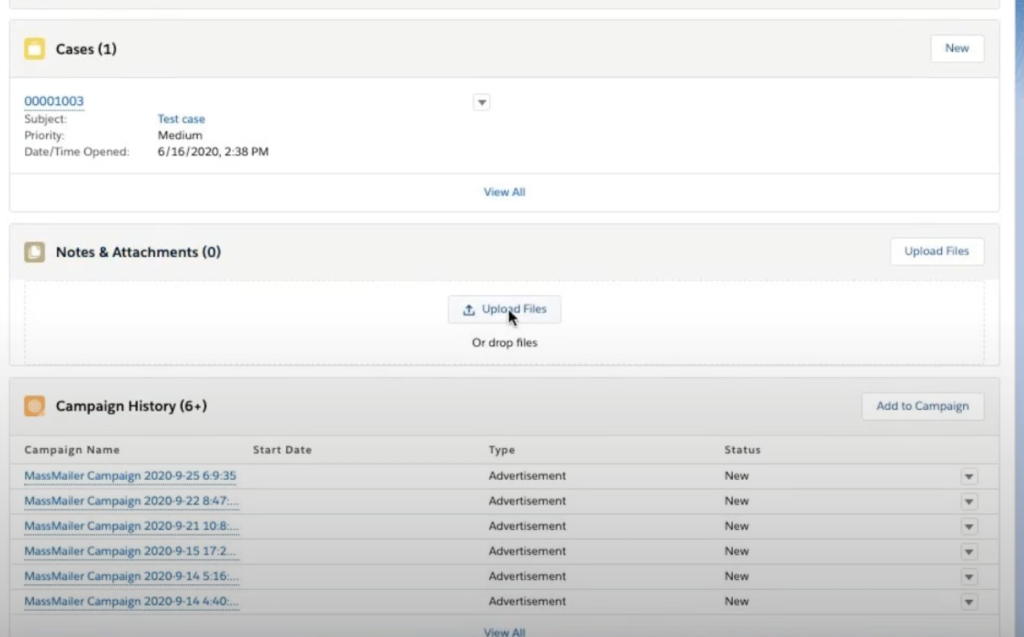Click centered Upload Files button with arrow icon
The width and height of the screenshot is (1024, 637).
click(x=504, y=310)
